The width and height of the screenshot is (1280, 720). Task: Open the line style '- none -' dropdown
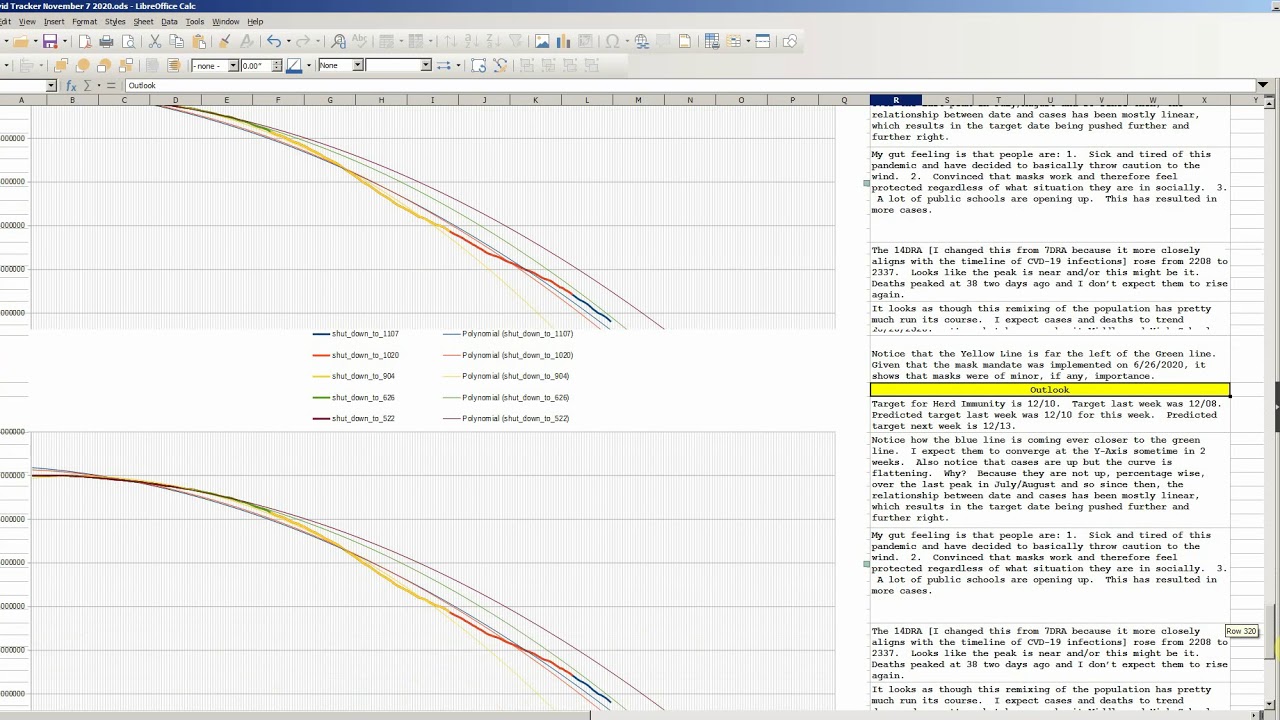233,65
